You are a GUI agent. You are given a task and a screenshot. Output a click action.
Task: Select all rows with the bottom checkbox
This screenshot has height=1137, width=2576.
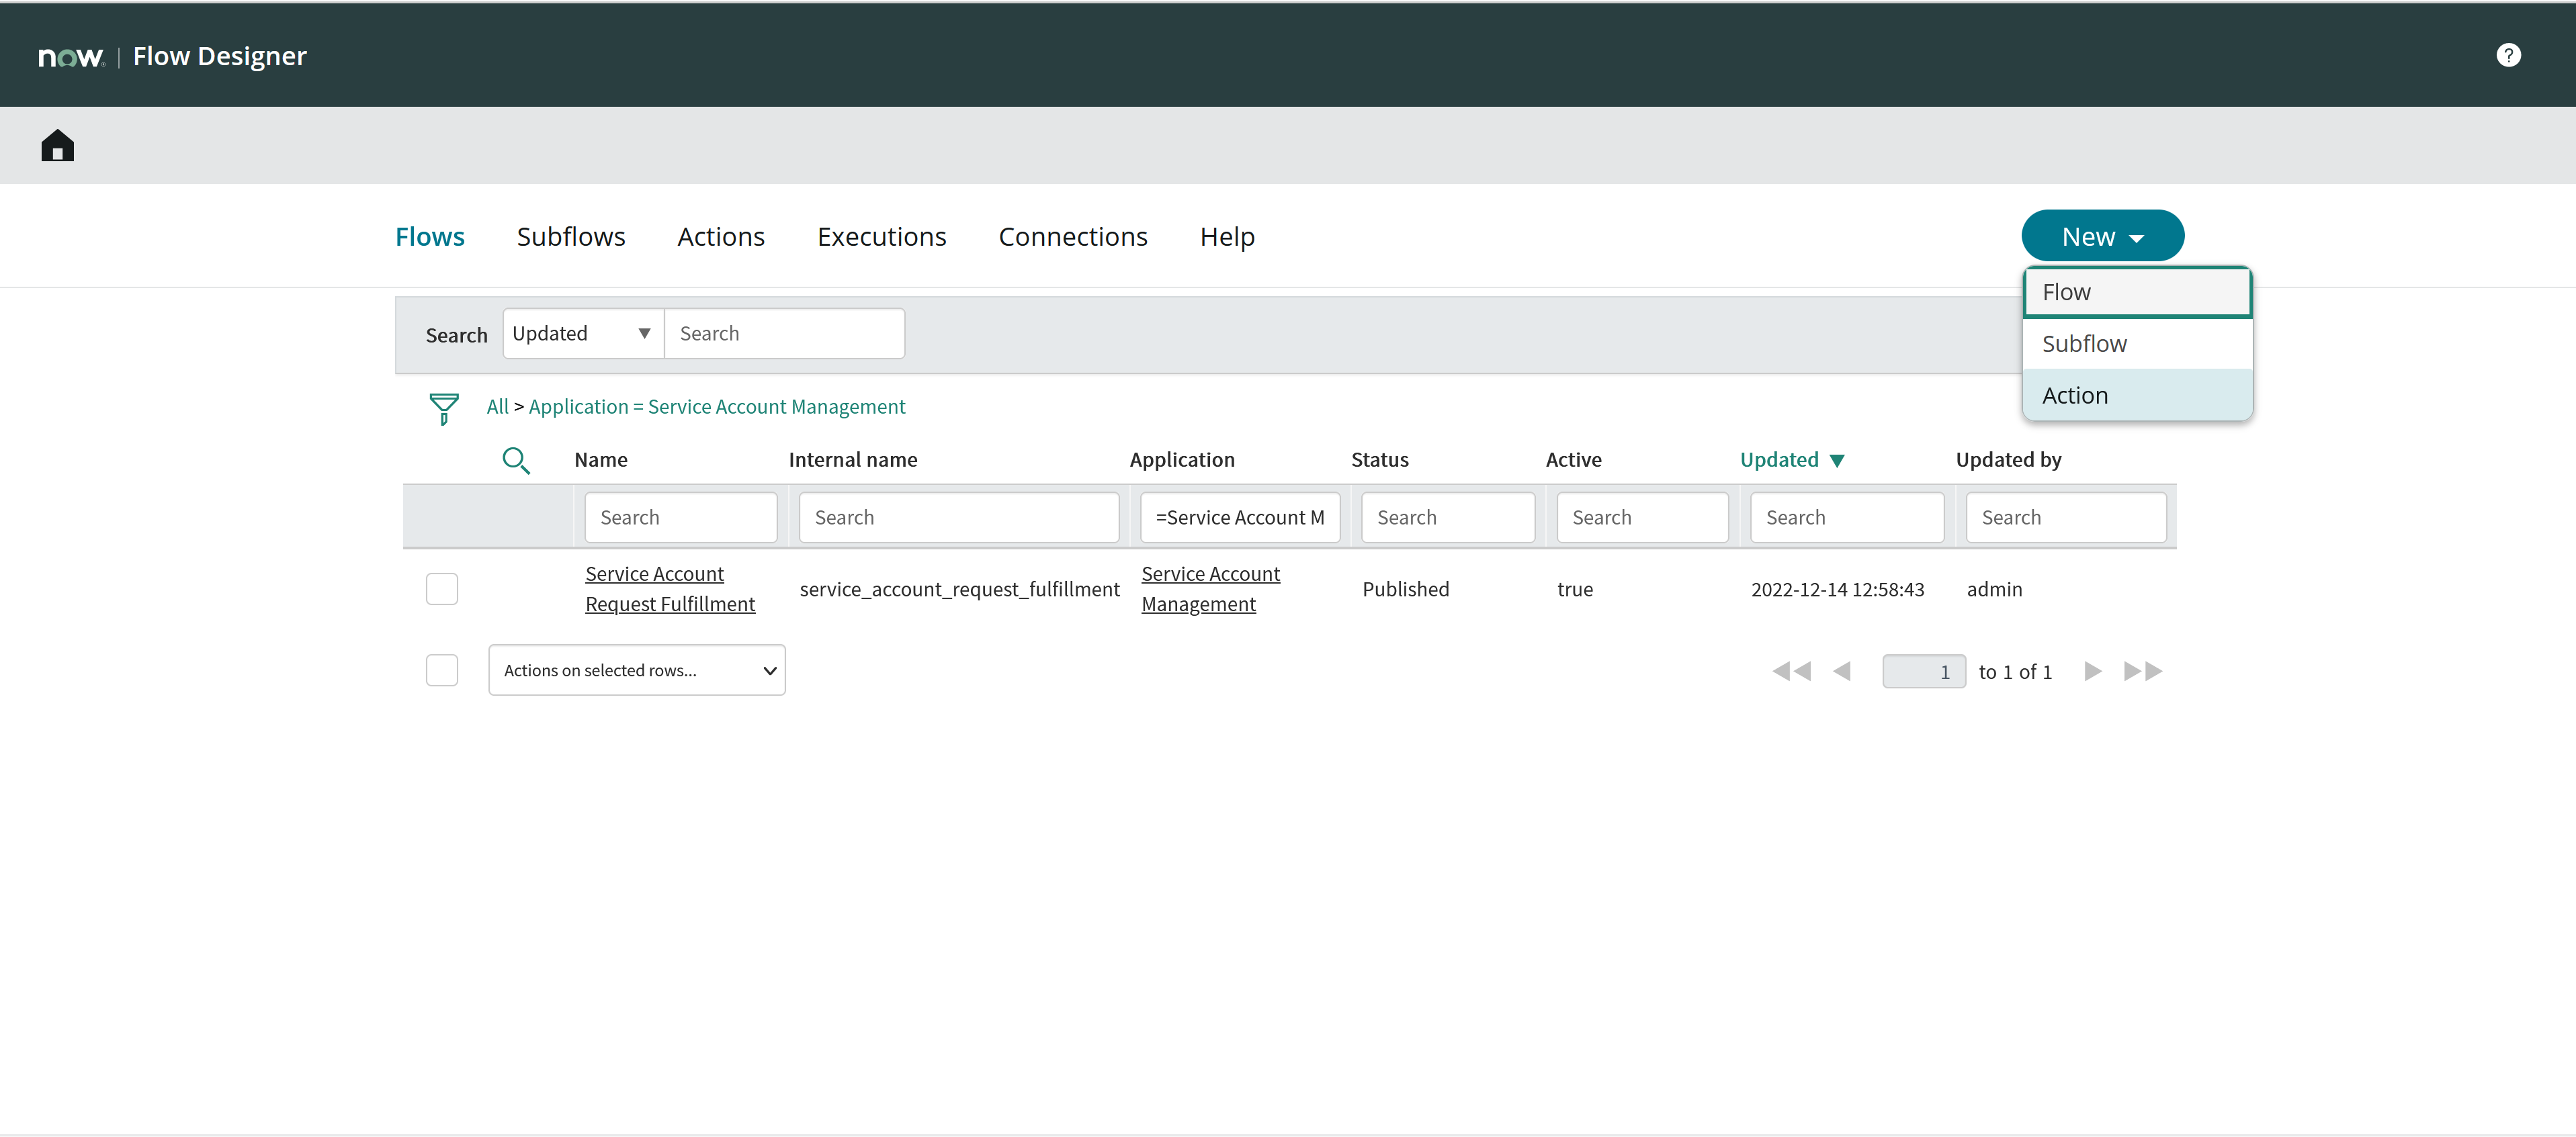pos(441,670)
